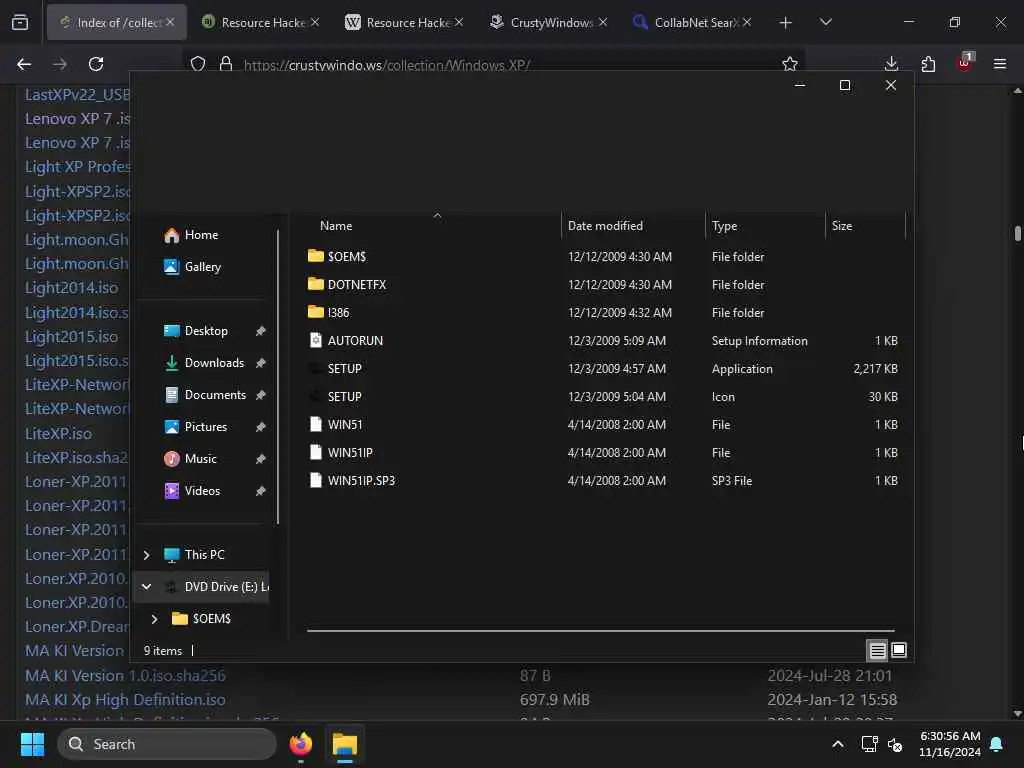Go to Home in navigation pane
The height and width of the screenshot is (768, 1024).
click(x=191, y=235)
